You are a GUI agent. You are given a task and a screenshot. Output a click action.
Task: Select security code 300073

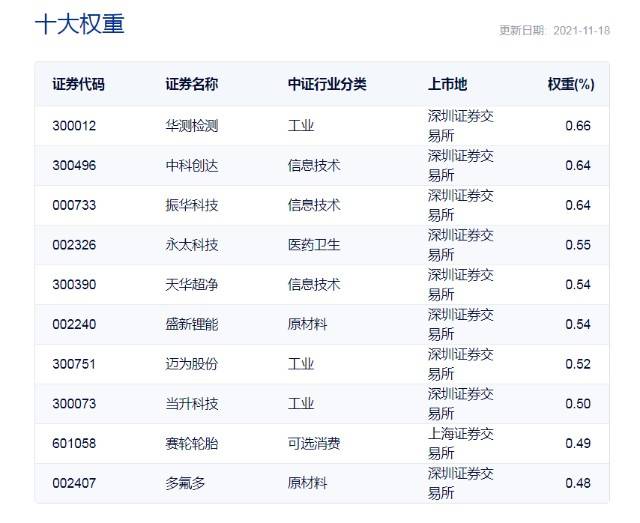pos(74,404)
